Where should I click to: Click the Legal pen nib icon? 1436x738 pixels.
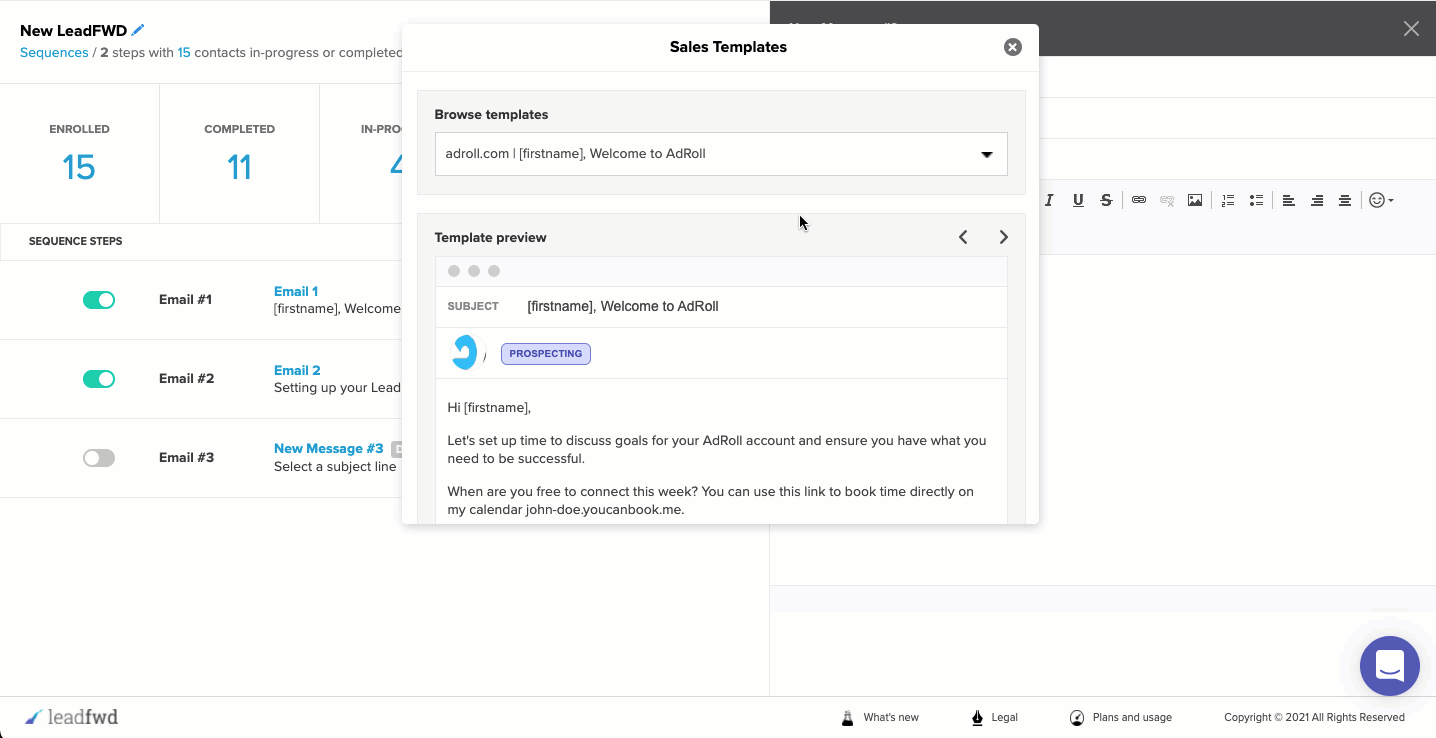click(977, 717)
